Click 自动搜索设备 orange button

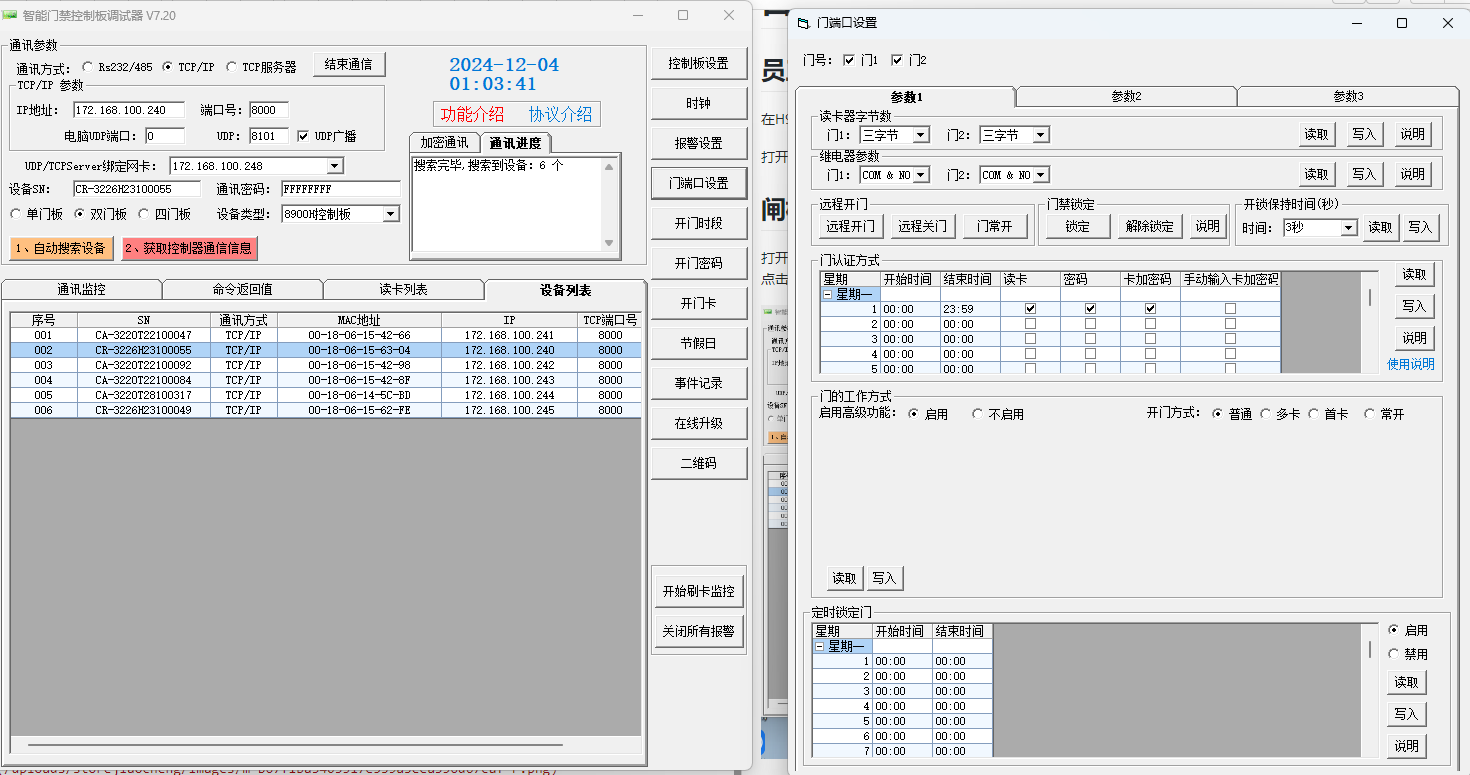59,248
